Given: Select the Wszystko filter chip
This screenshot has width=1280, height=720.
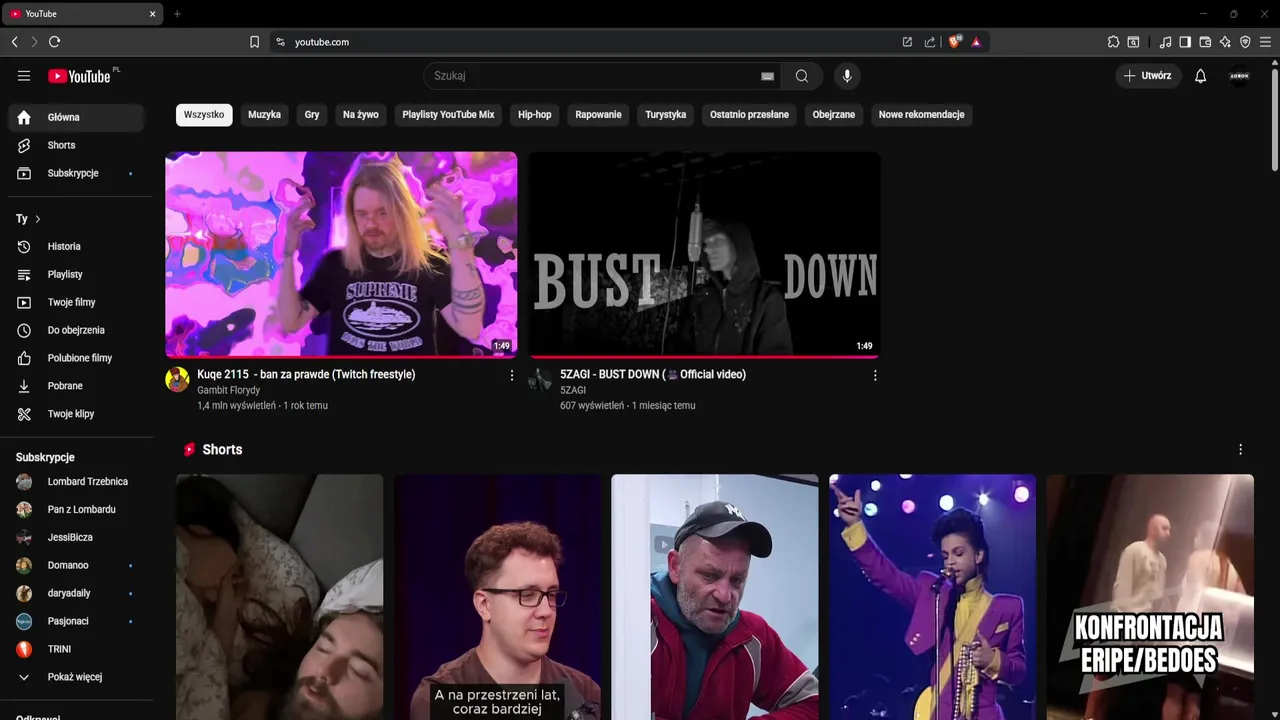Looking at the screenshot, I should 204,115.
